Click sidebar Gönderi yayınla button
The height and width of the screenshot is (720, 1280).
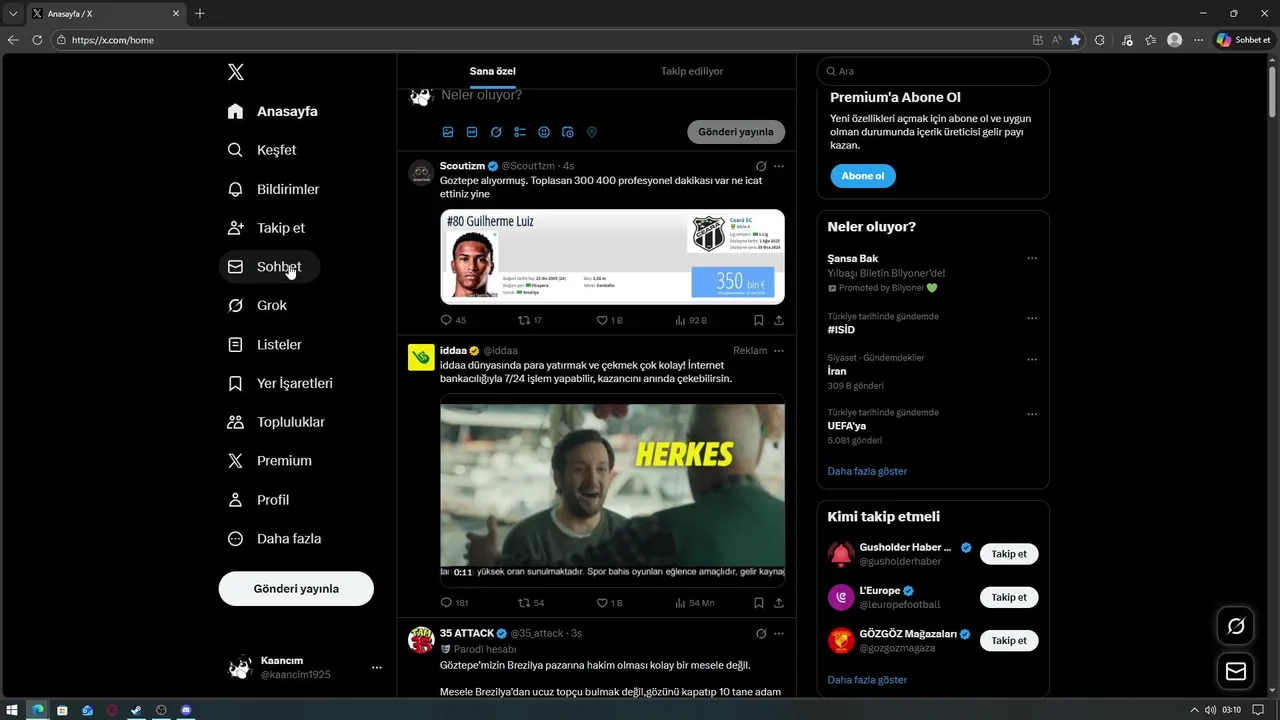(296, 589)
